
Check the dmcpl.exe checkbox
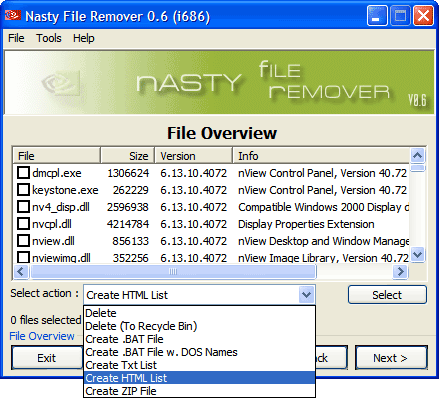coord(23,173)
